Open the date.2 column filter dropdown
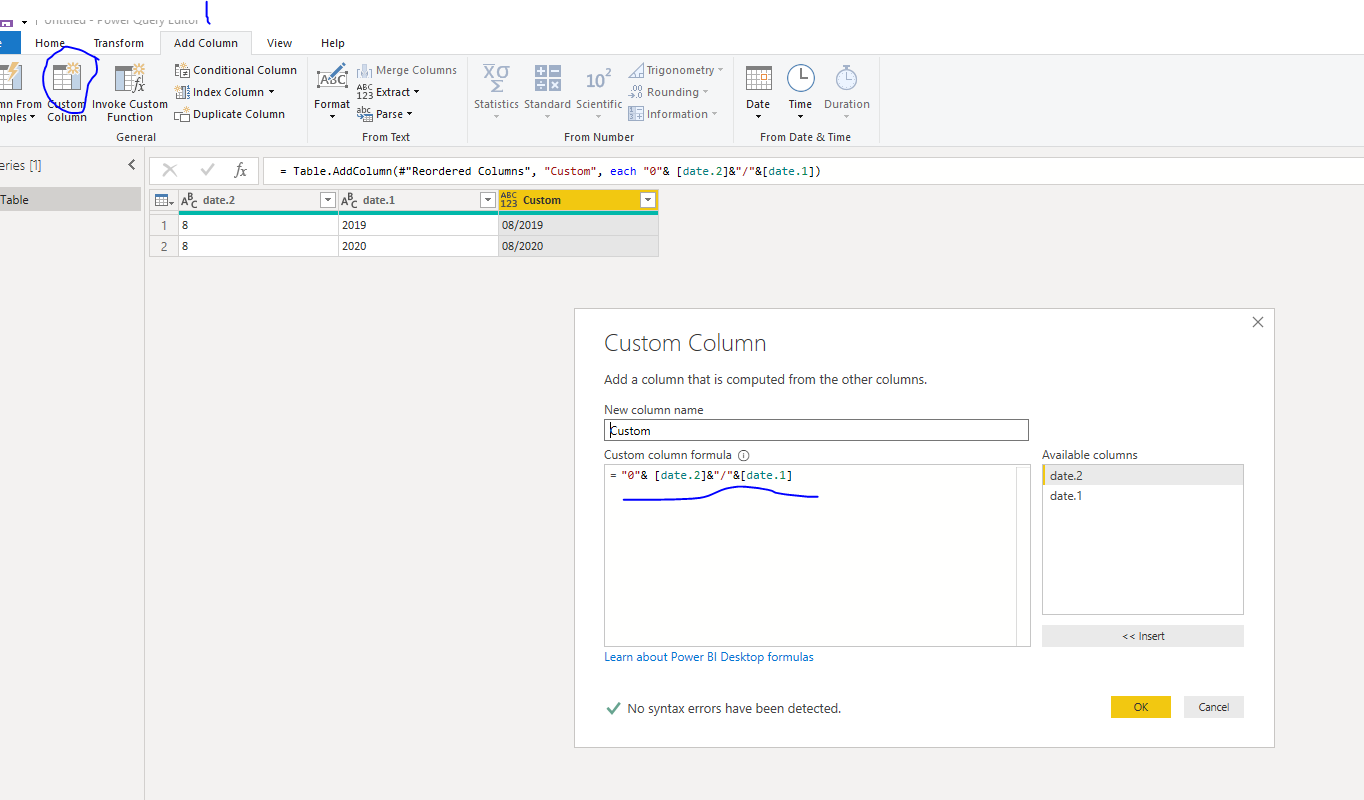 327,200
